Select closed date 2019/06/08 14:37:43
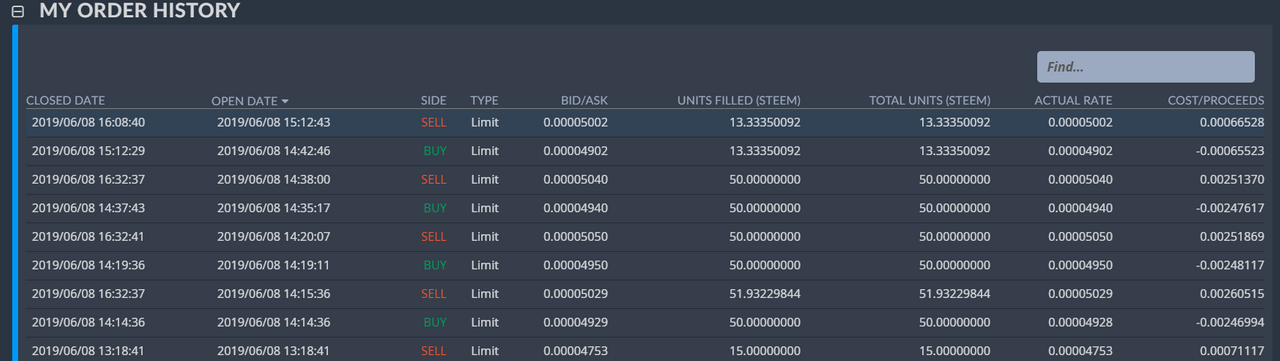The width and height of the screenshot is (1280, 361). coord(89,208)
